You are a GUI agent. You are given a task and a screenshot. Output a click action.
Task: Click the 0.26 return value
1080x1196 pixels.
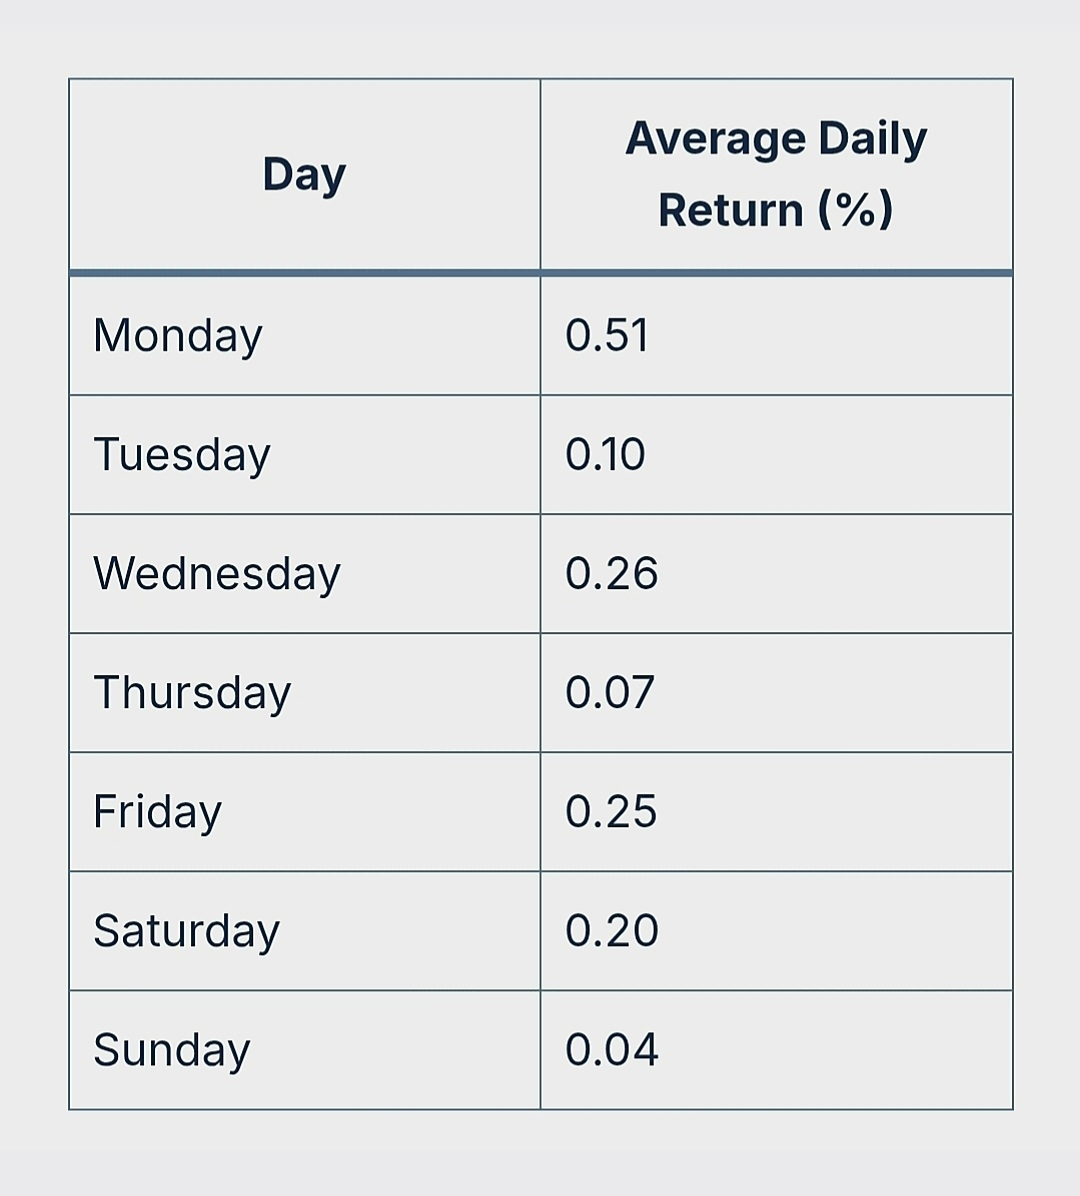tap(611, 574)
